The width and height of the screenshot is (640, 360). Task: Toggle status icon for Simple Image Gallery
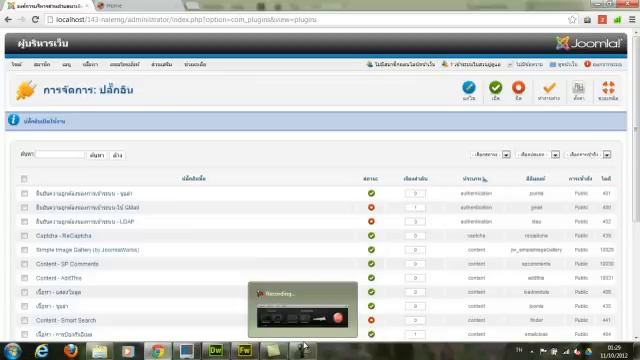click(371, 250)
